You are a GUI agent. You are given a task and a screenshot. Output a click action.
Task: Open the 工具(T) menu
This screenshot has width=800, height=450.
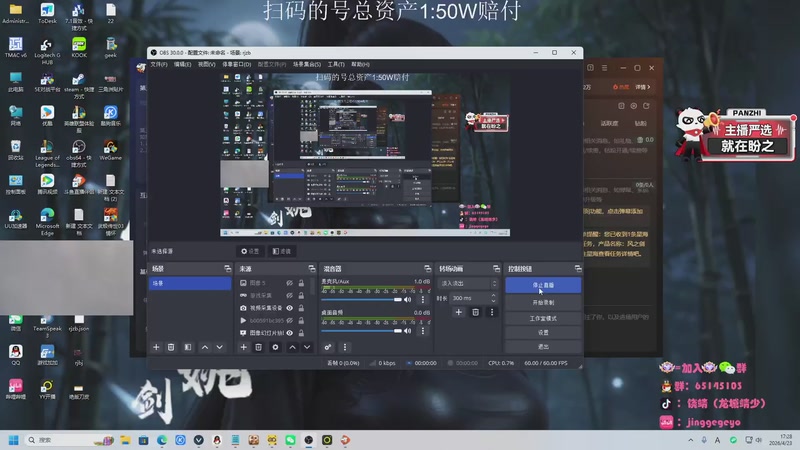point(336,64)
